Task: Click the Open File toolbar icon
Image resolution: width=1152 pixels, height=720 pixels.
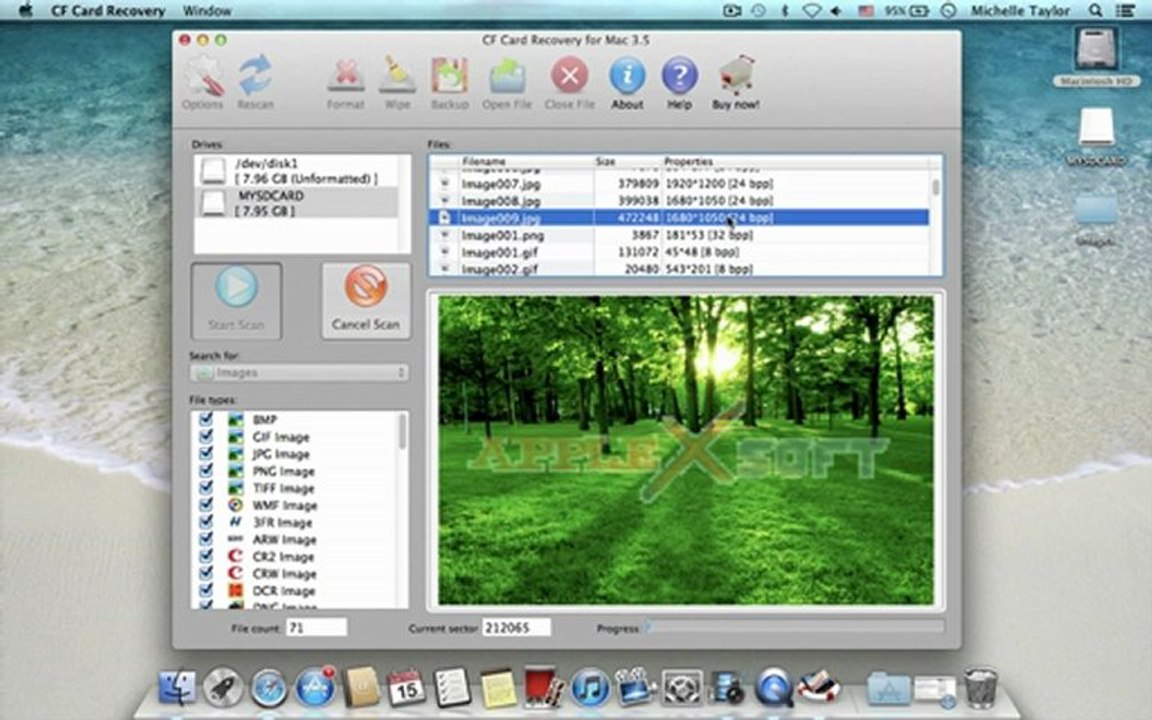Action: coord(507,82)
